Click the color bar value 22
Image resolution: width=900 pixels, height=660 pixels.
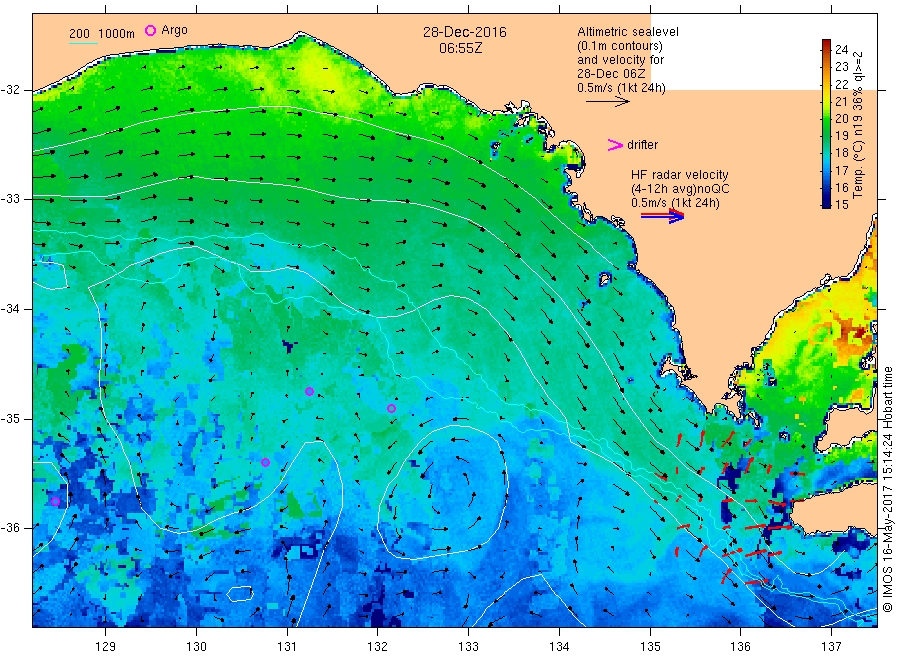[841, 84]
